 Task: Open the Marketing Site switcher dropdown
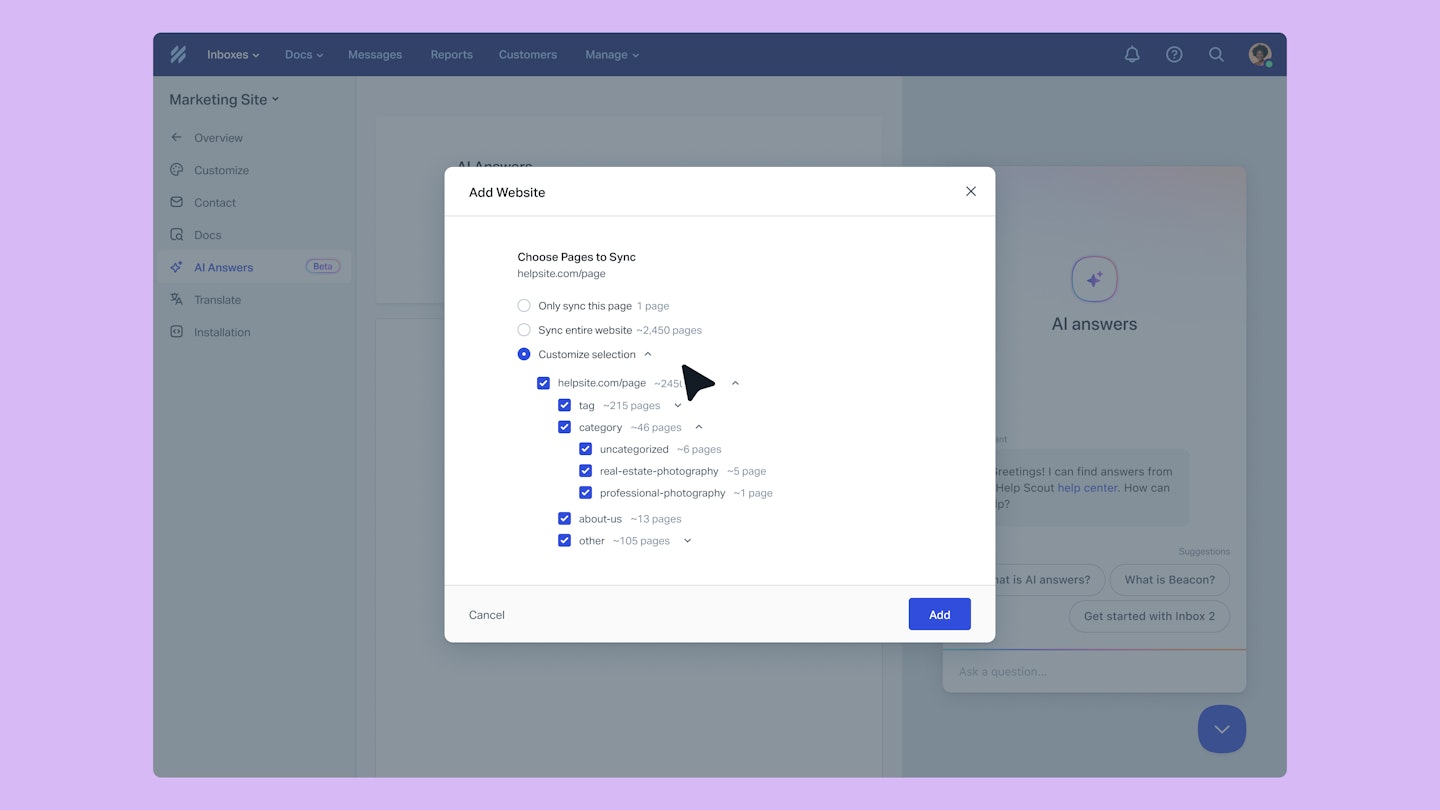224,99
